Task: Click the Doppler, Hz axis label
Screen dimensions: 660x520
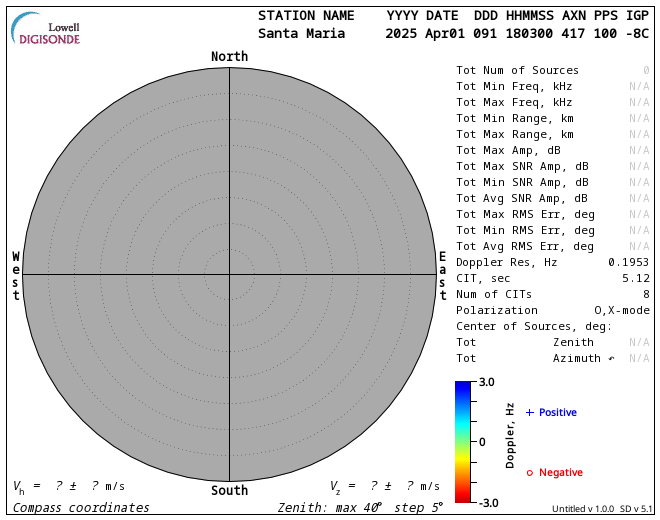Action: click(510, 436)
